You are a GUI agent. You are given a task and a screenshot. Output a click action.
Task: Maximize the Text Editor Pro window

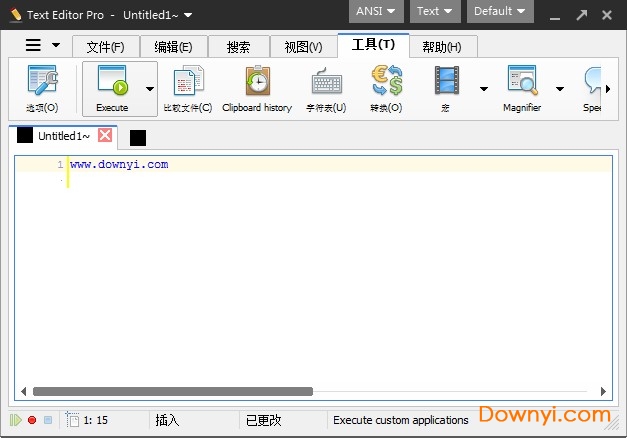[x=582, y=15]
